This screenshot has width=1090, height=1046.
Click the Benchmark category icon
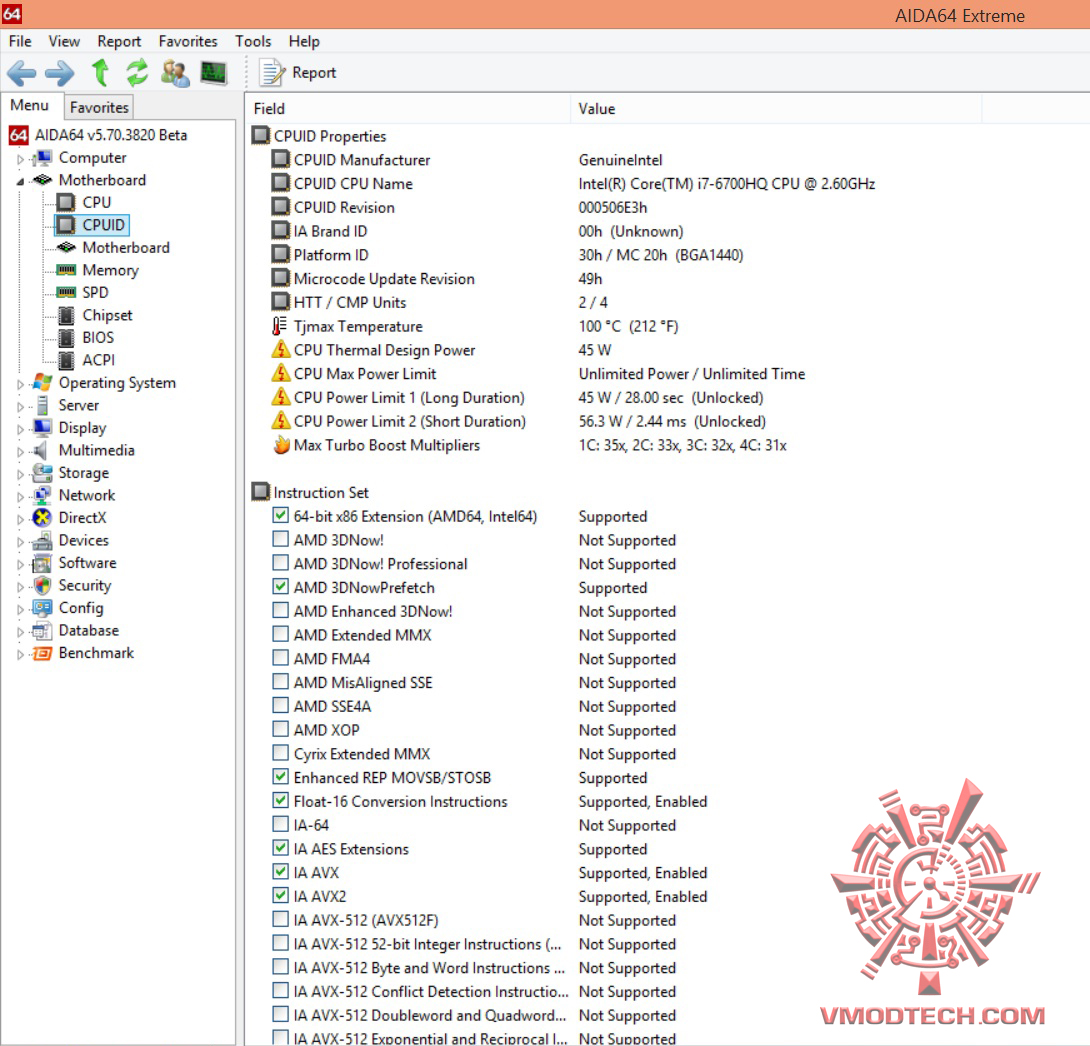point(42,653)
